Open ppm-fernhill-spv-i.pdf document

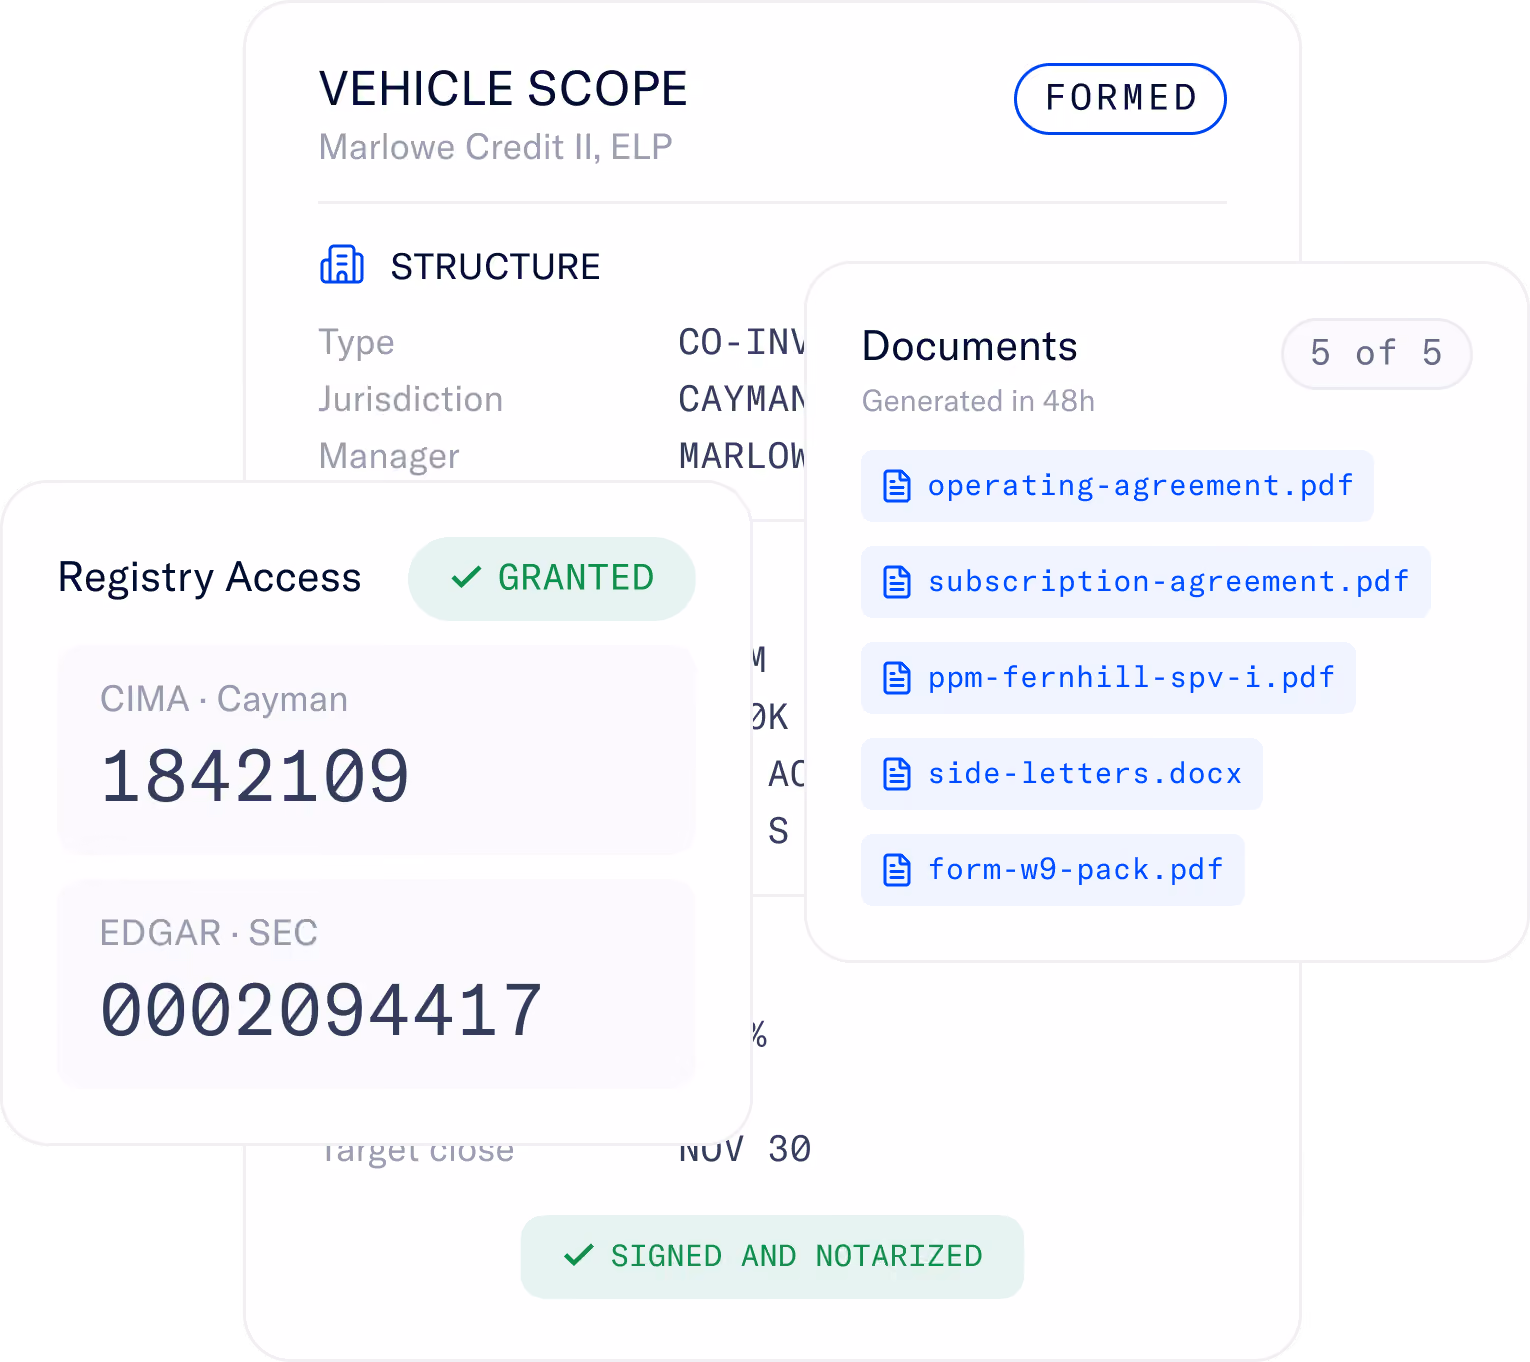pos(1108,678)
